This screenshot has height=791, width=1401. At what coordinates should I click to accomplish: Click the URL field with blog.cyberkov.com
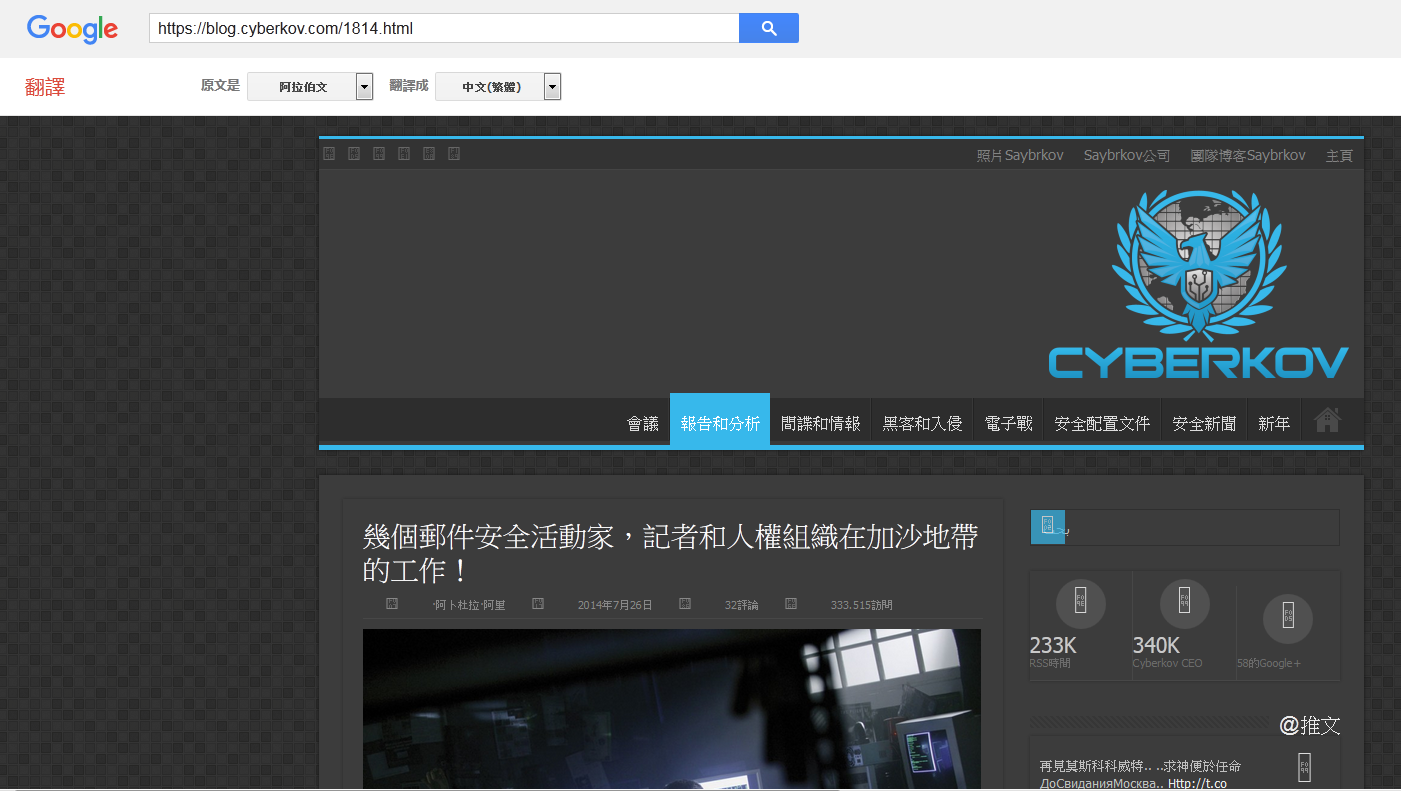point(444,28)
